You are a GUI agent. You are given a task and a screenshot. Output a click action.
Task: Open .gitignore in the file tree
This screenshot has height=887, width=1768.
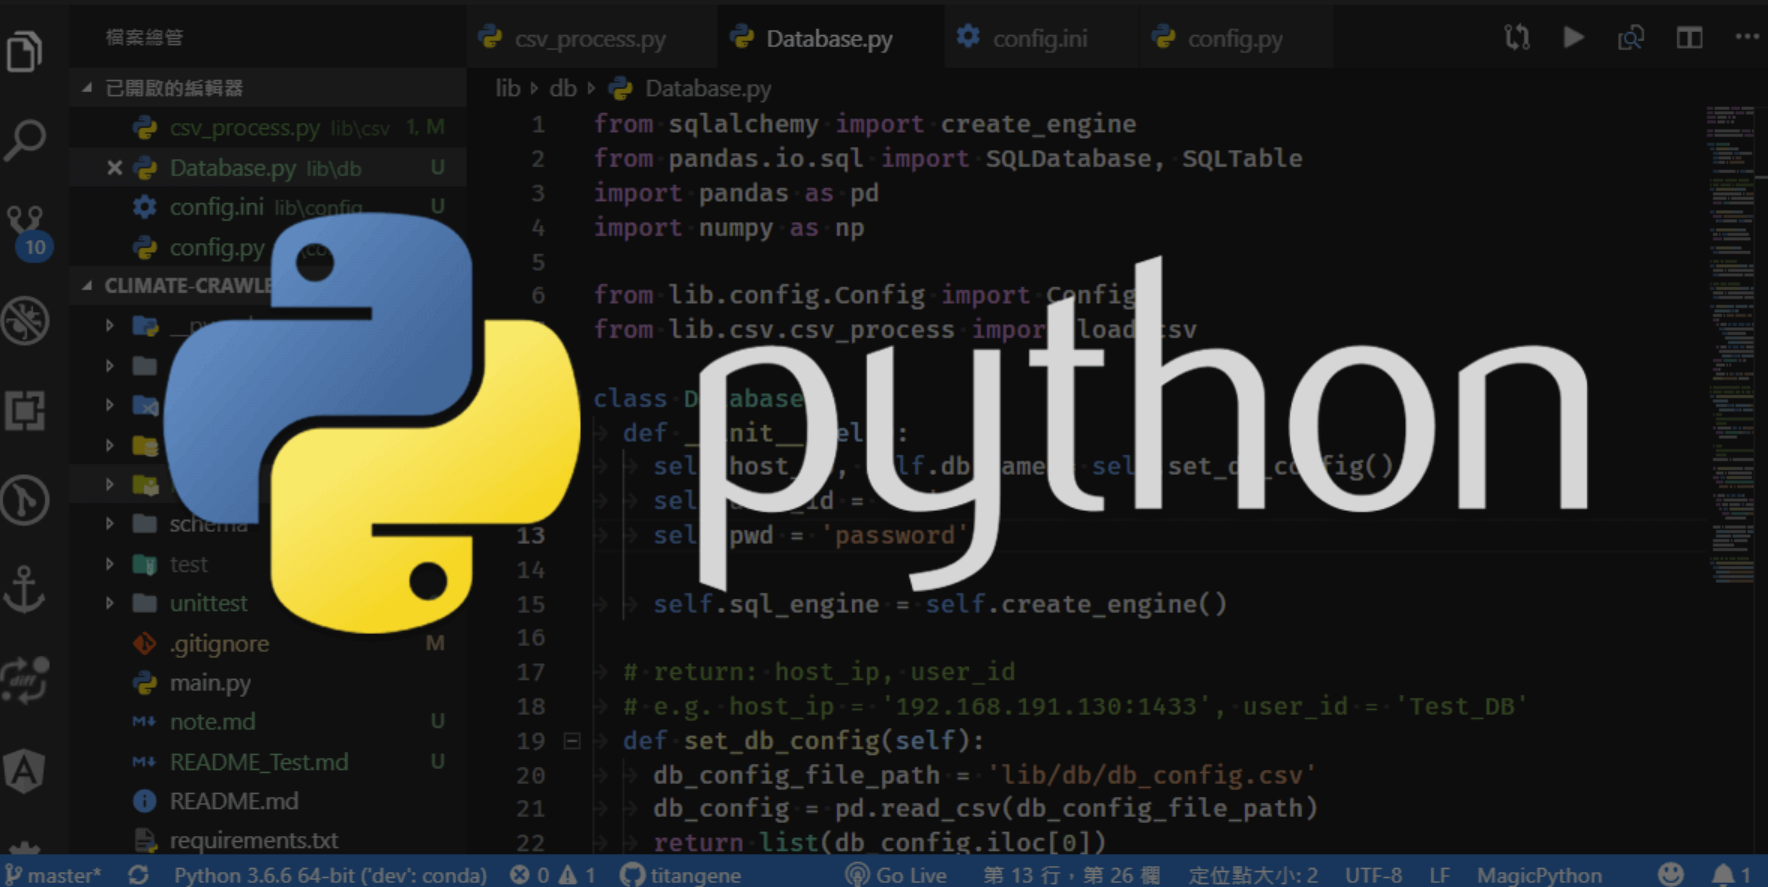[267, 643]
